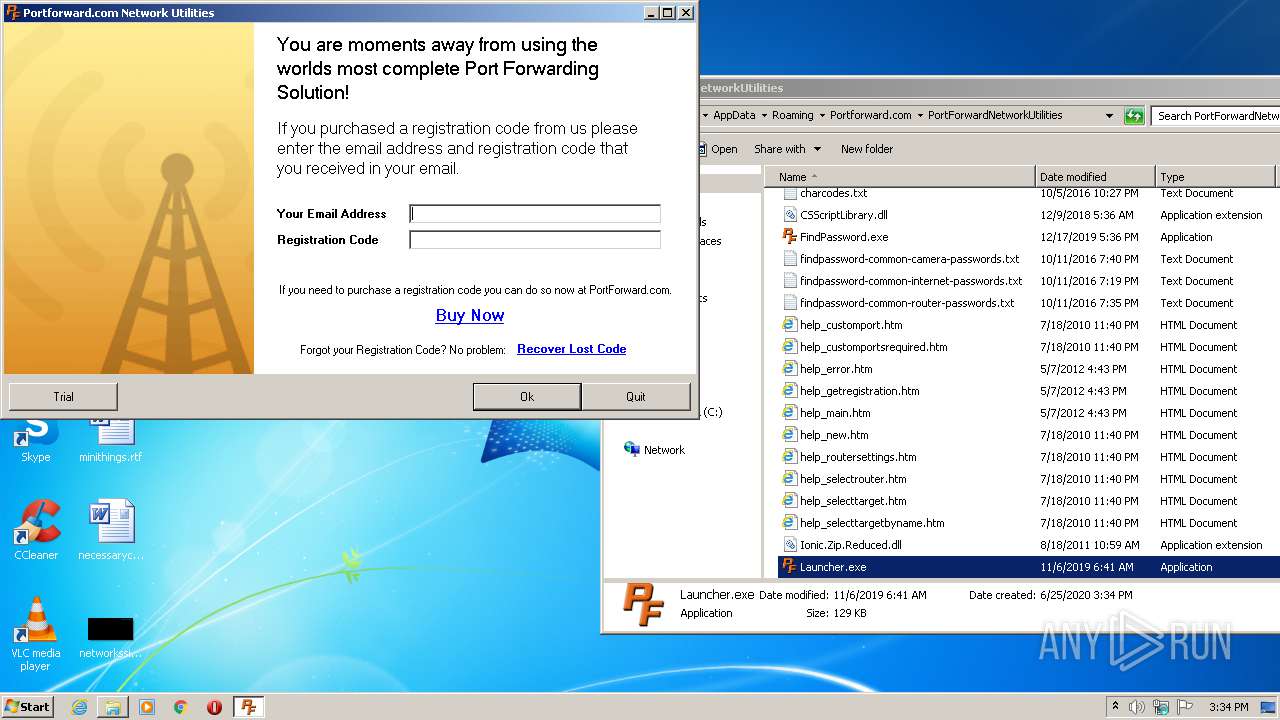Click the volume tray icon
This screenshot has width=1280, height=720.
click(1137, 706)
